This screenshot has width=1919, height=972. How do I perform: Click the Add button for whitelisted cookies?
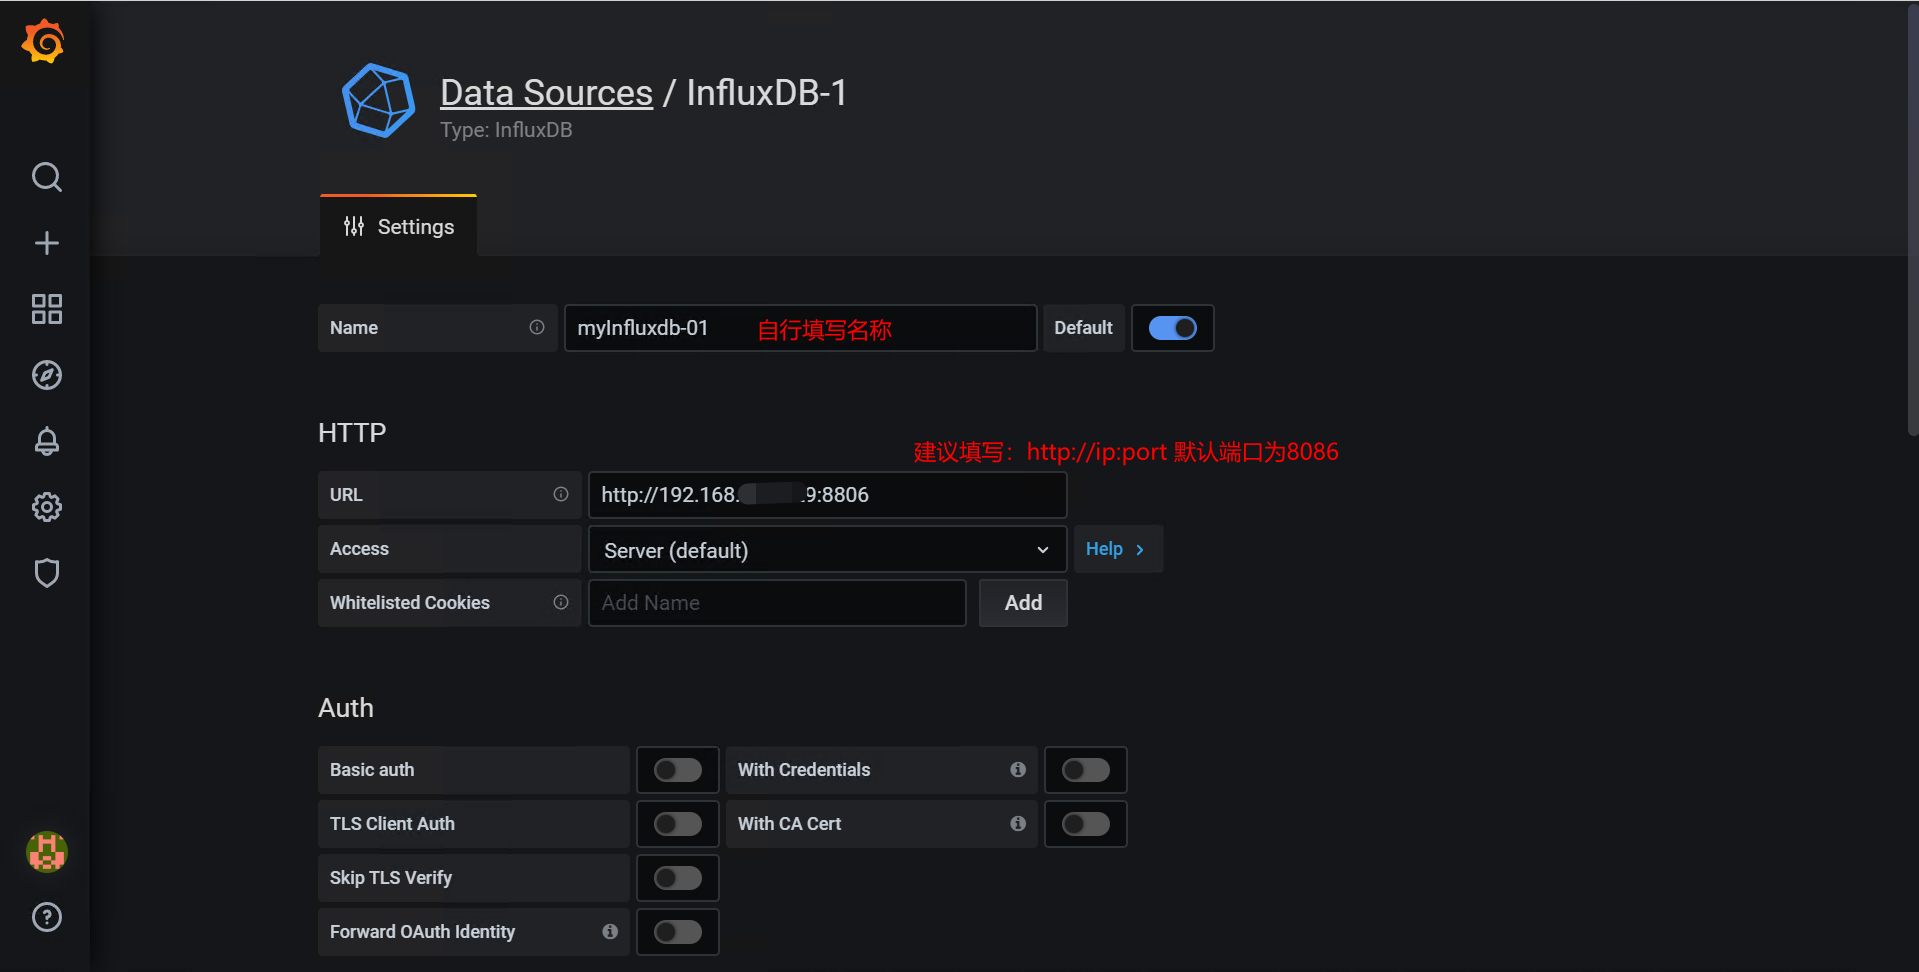tap(1022, 603)
